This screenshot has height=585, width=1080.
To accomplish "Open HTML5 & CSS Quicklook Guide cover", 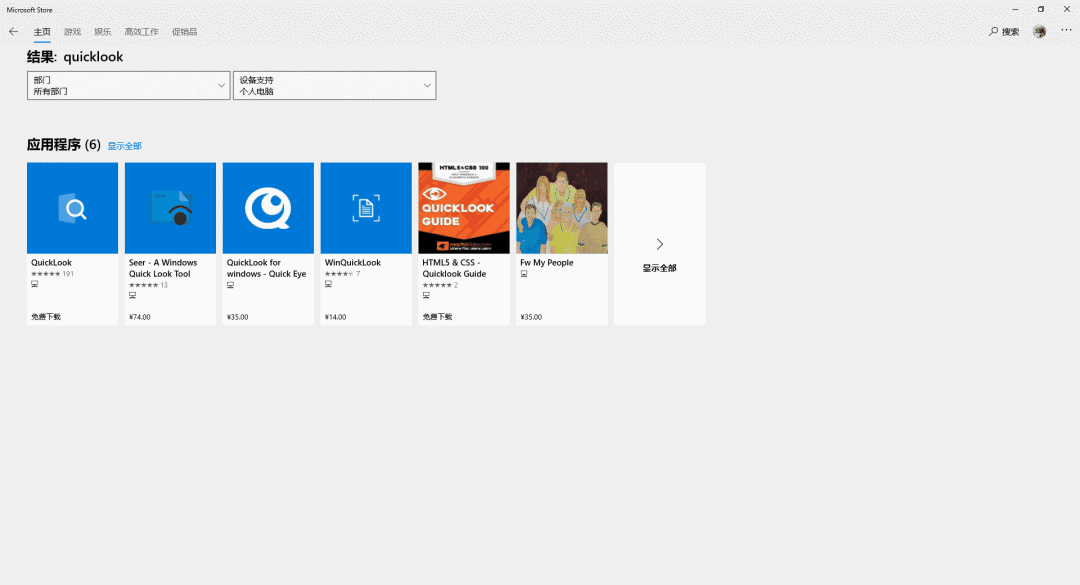I will tap(464, 208).
